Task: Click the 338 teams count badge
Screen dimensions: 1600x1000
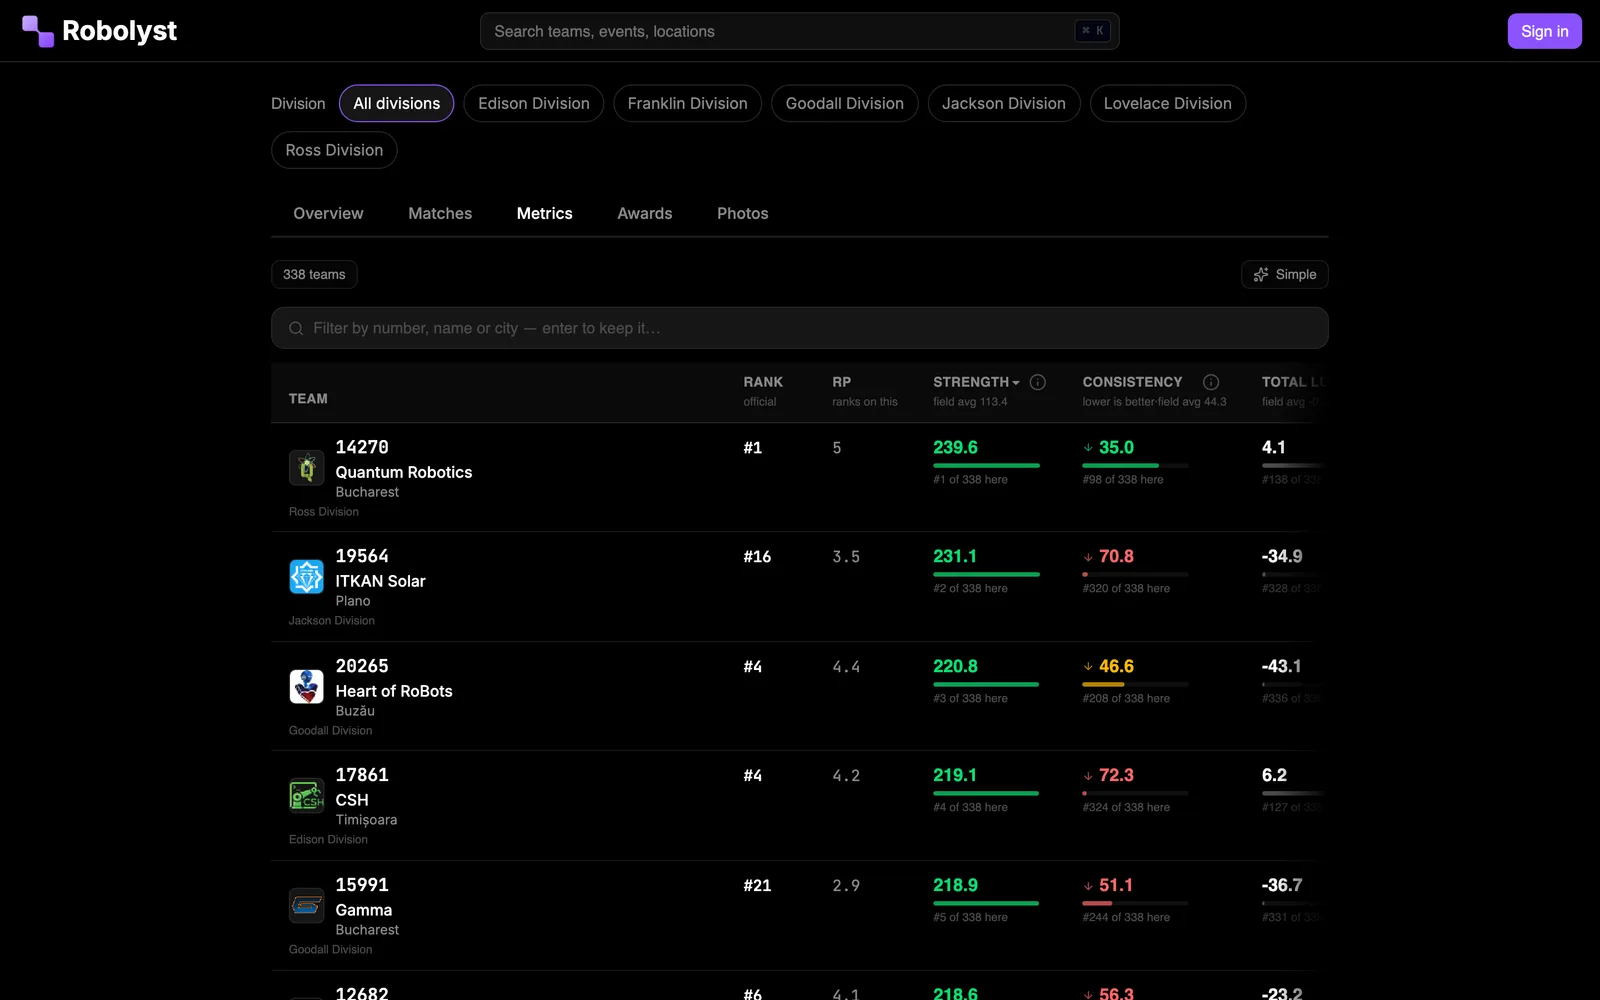Action: 314,274
